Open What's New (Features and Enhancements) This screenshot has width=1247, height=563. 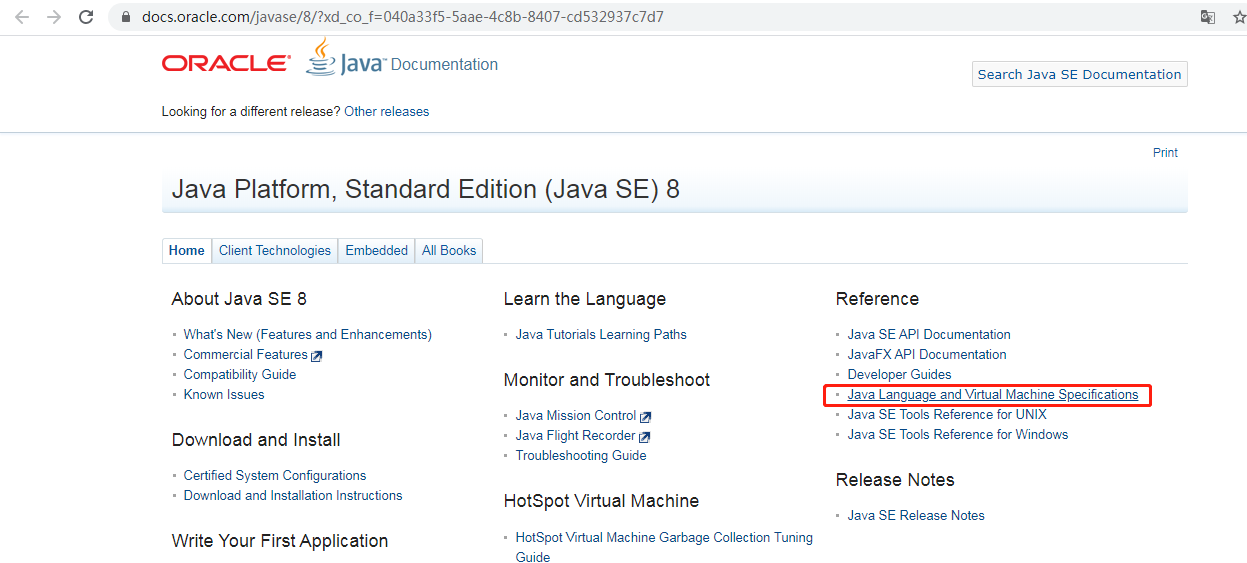click(x=308, y=335)
